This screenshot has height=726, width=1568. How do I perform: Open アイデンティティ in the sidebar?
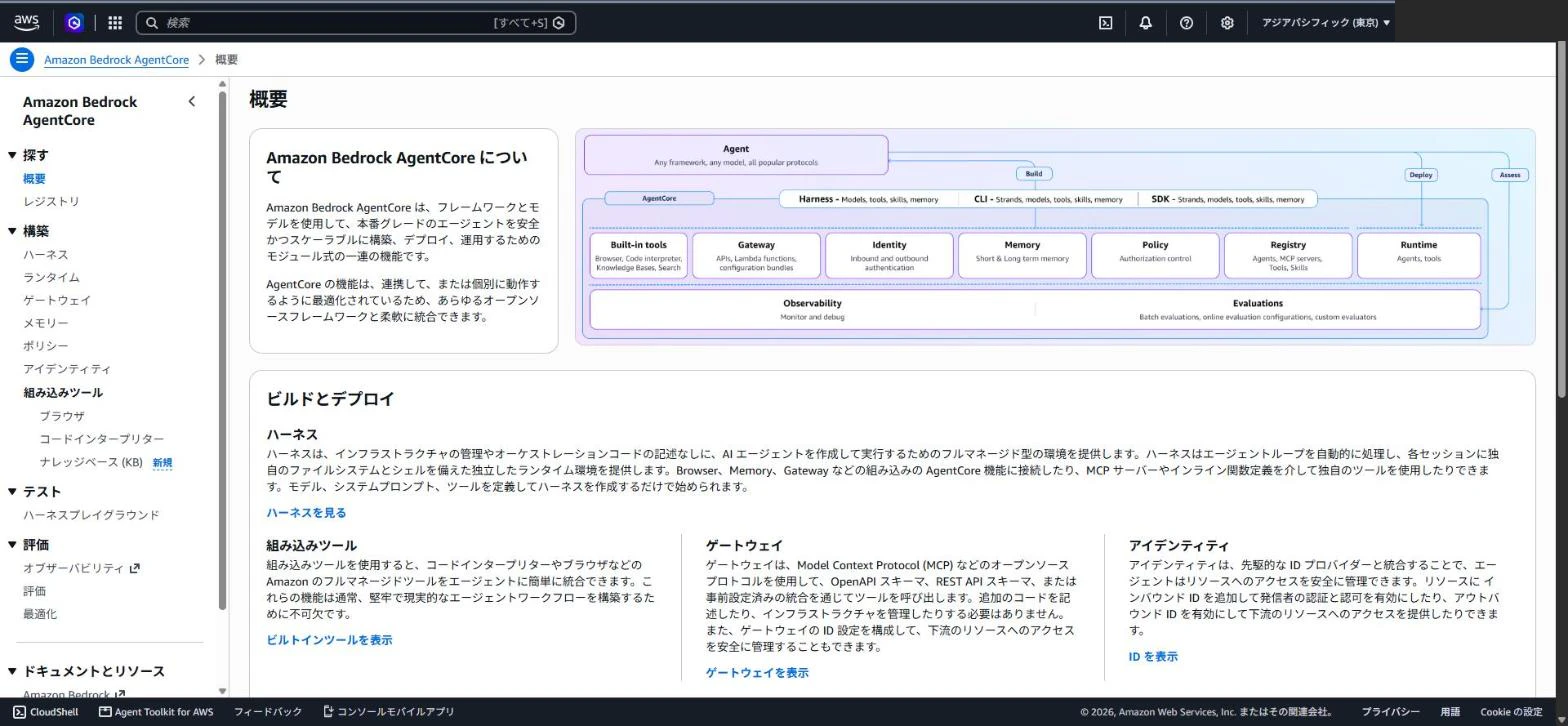(67, 369)
